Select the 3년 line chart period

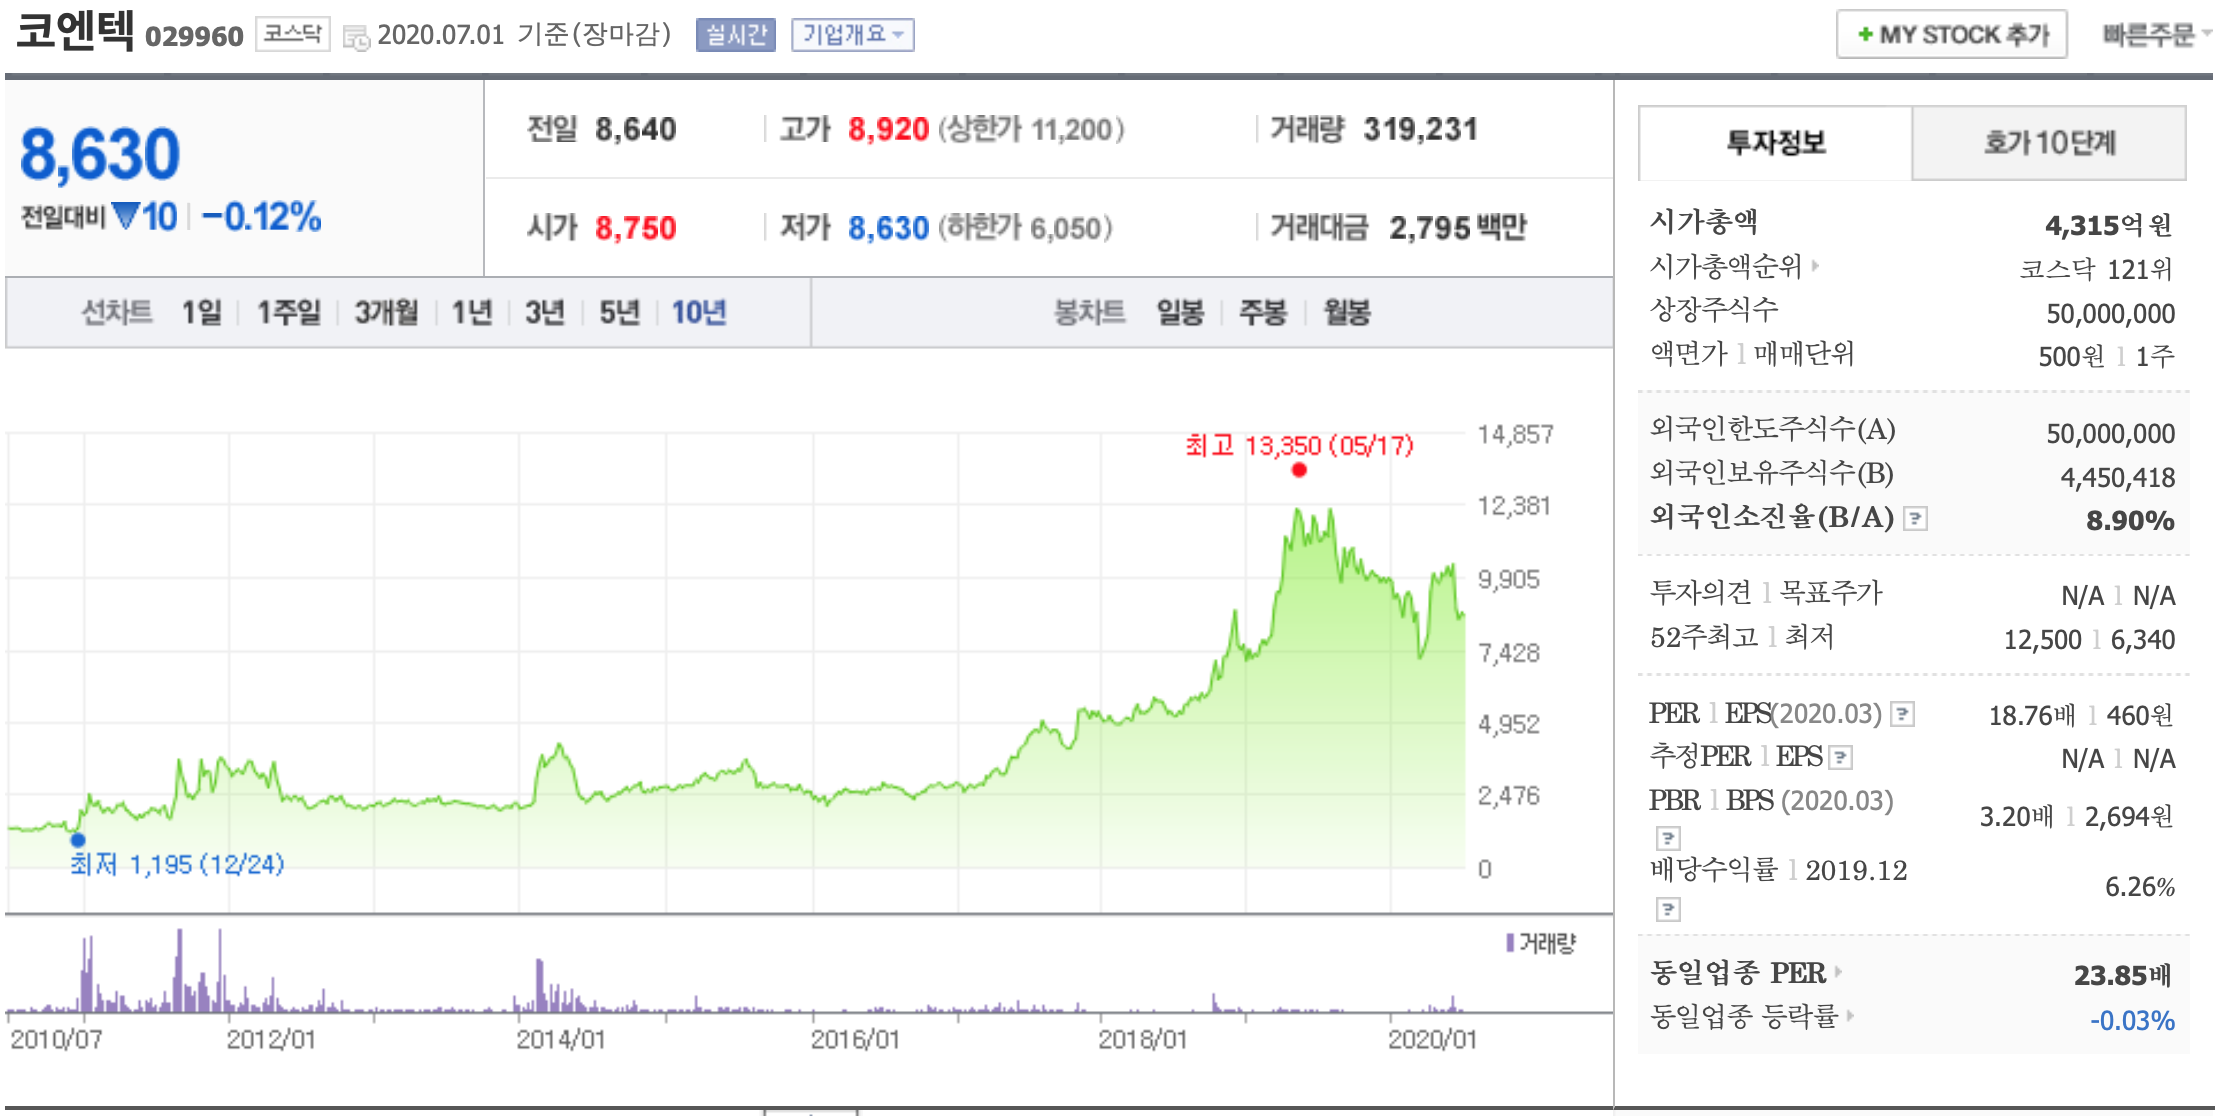click(x=546, y=313)
